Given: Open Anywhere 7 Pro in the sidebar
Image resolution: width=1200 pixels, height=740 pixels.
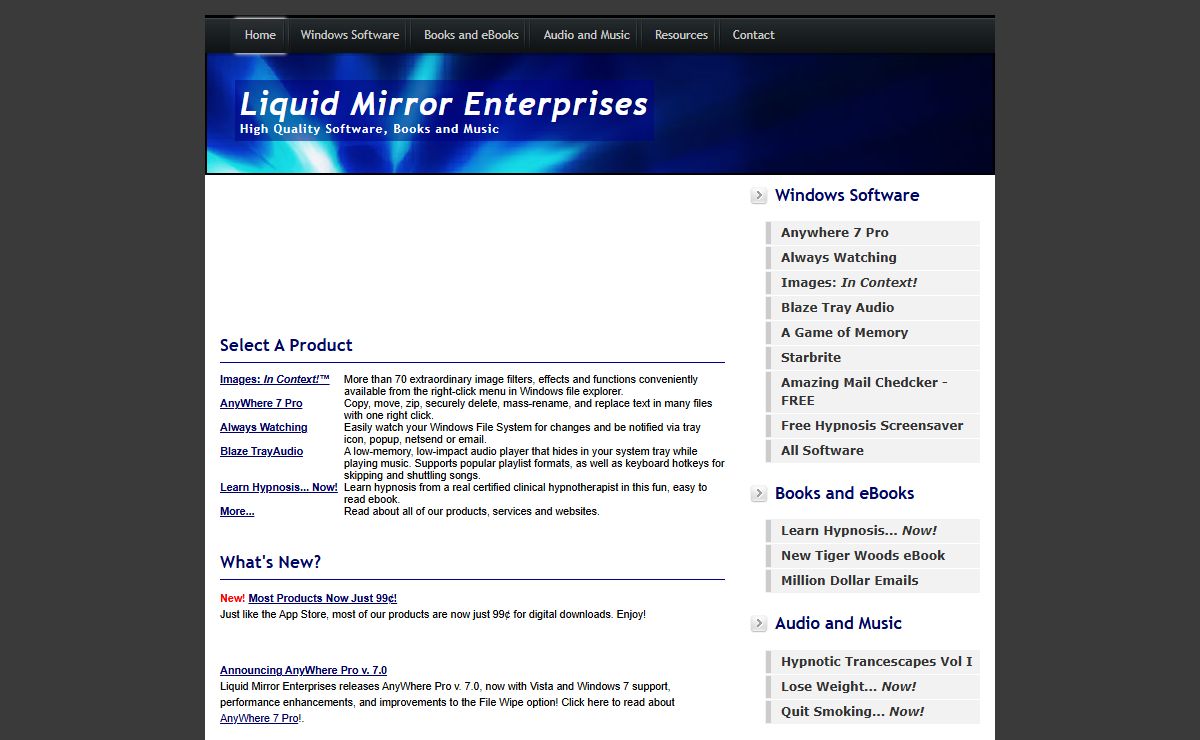Looking at the screenshot, I should coord(873,233).
